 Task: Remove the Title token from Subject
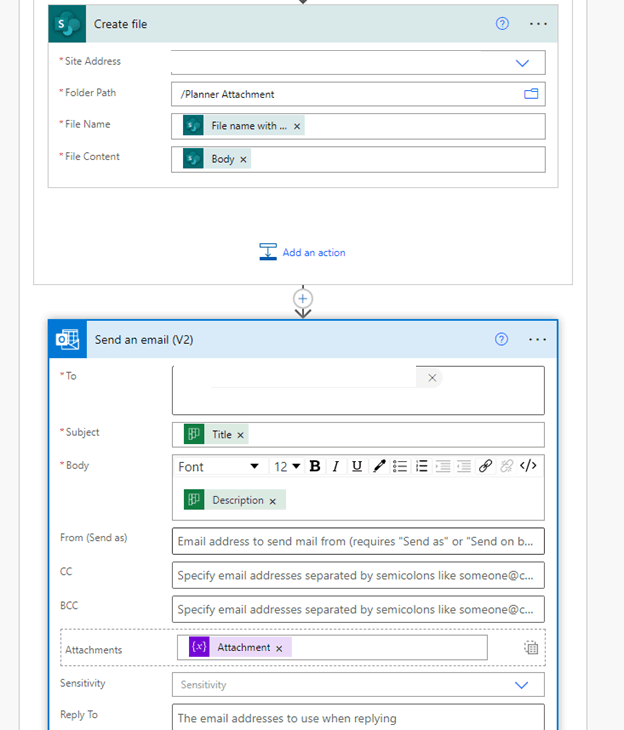(x=240, y=435)
